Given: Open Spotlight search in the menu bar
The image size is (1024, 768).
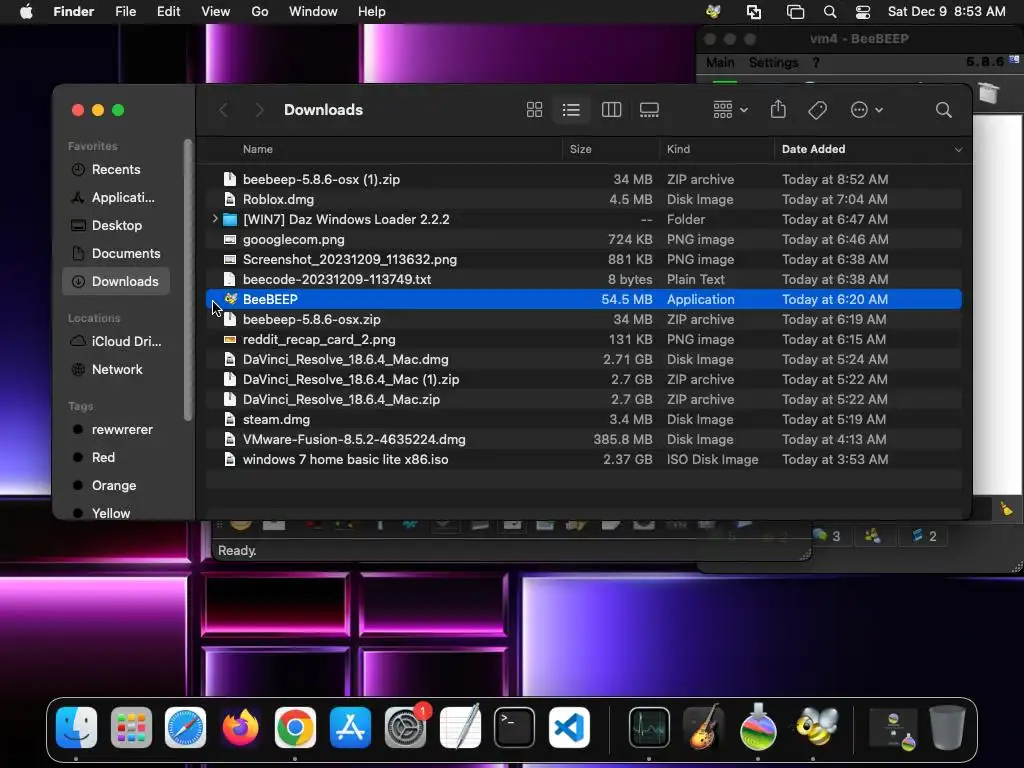Looking at the screenshot, I should (829, 12).
